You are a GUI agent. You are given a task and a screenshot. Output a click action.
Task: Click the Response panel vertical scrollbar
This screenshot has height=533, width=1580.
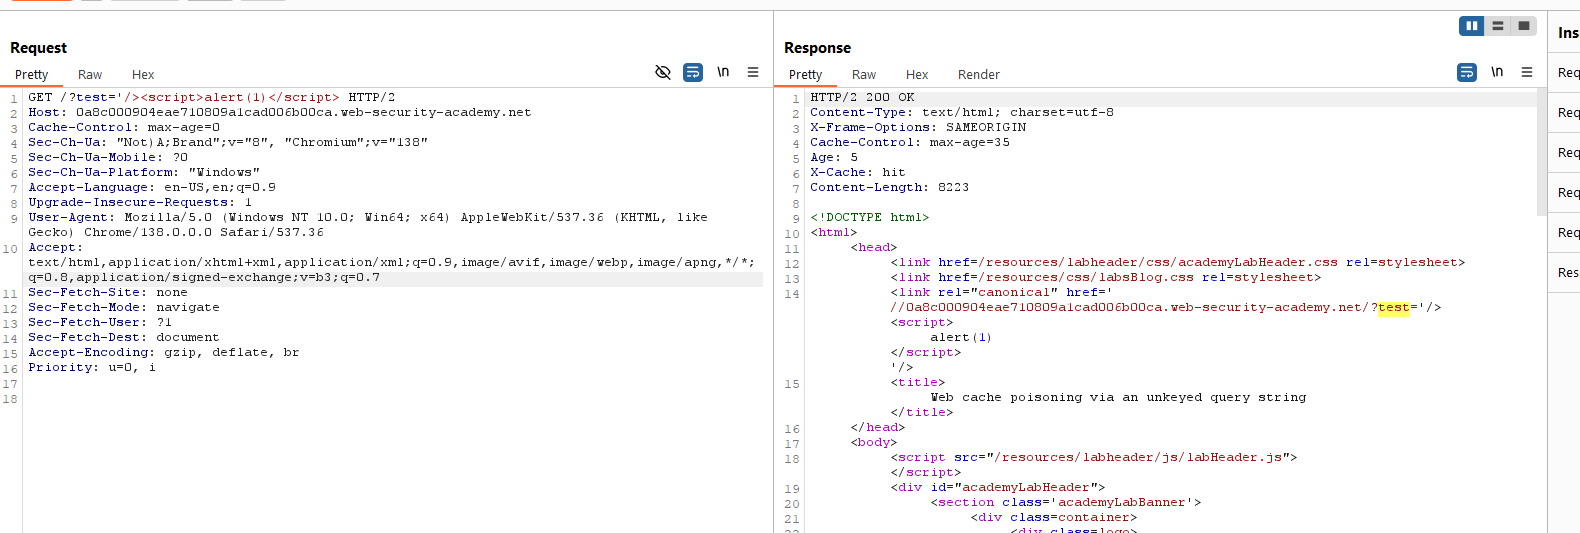click(x=1541, y=150)
